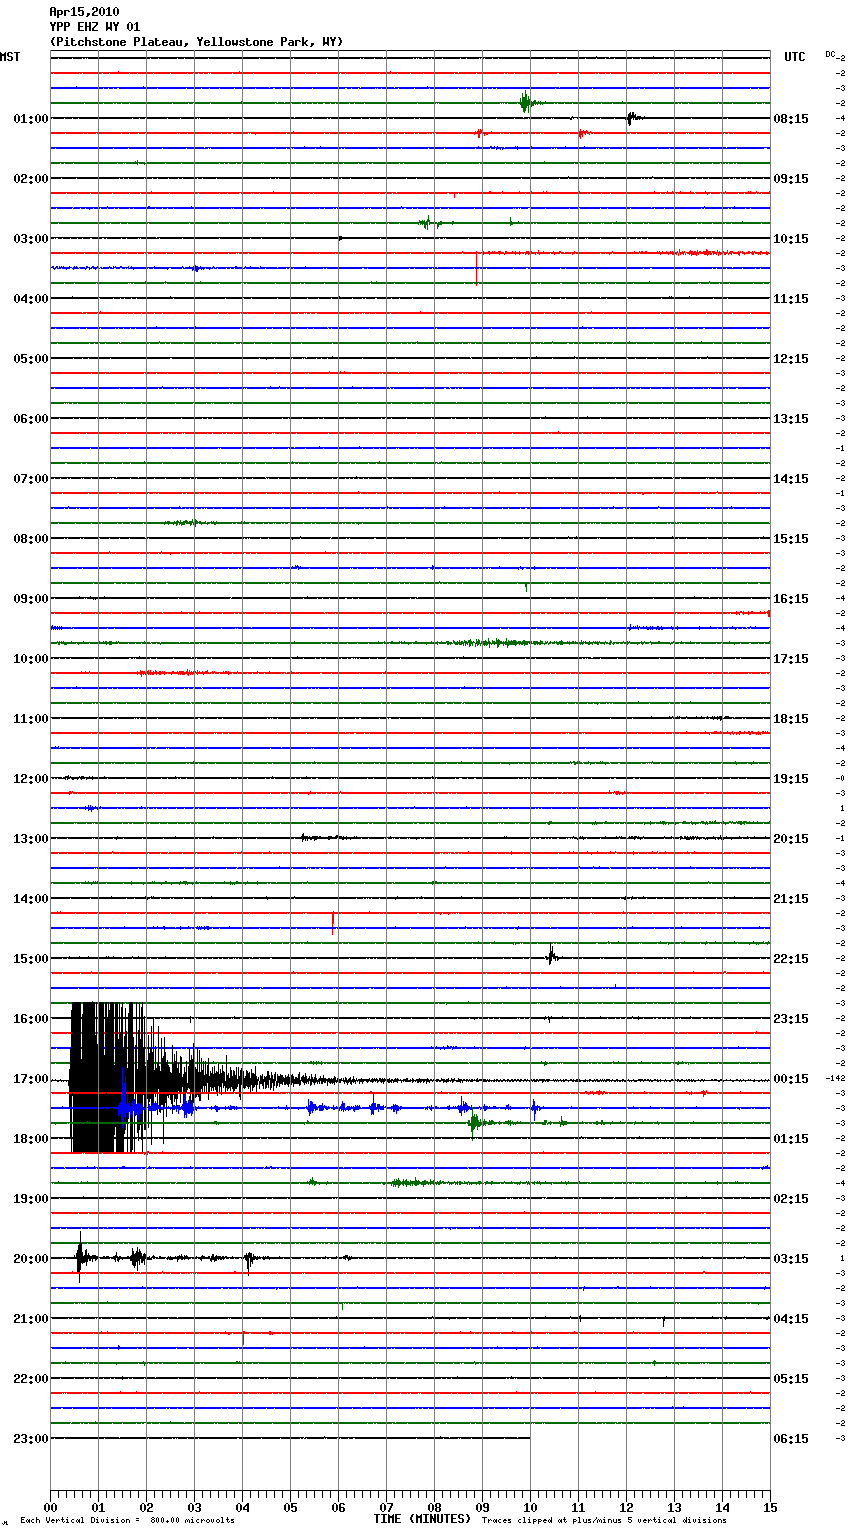Select the 12:00 MST time label
Viewport: 850px width, 1534px height.
pos(30,779)
